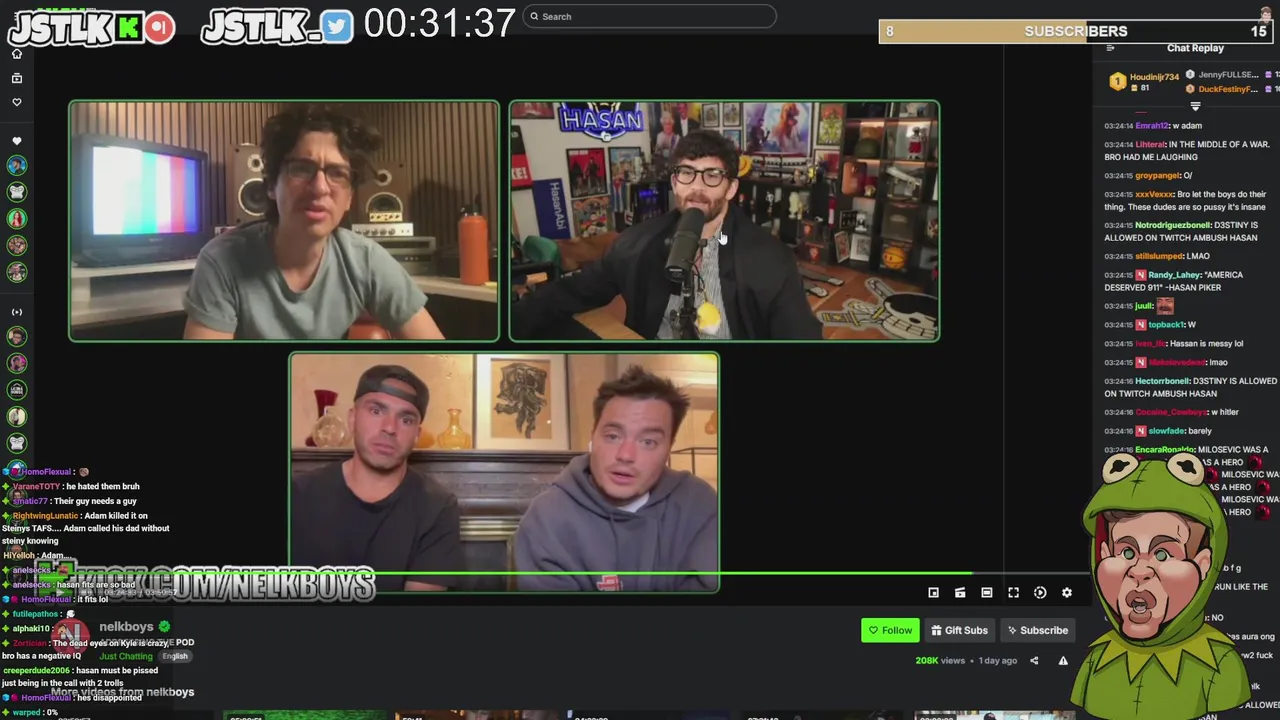Viewport: 1280px width, 720px height.
Task: Enter fullscreen video mode
Action: pos(1013,593)
